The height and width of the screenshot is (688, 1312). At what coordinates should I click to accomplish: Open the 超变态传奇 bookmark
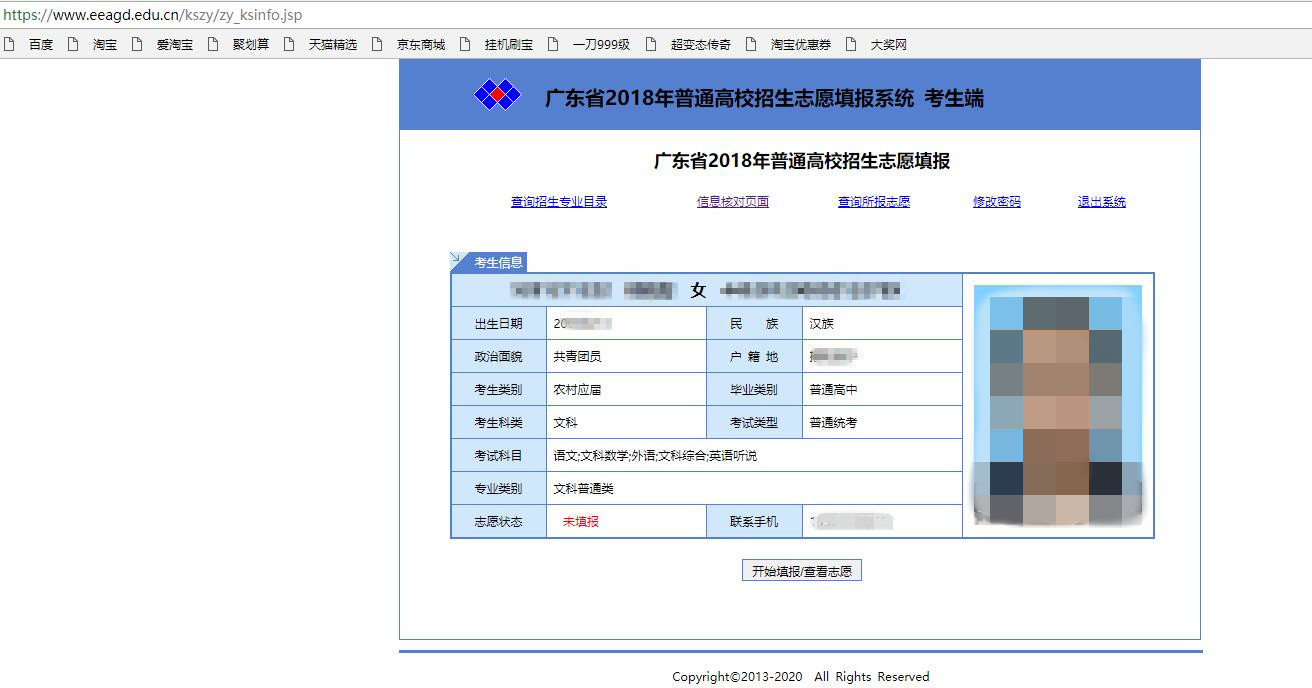pos(700,45)
